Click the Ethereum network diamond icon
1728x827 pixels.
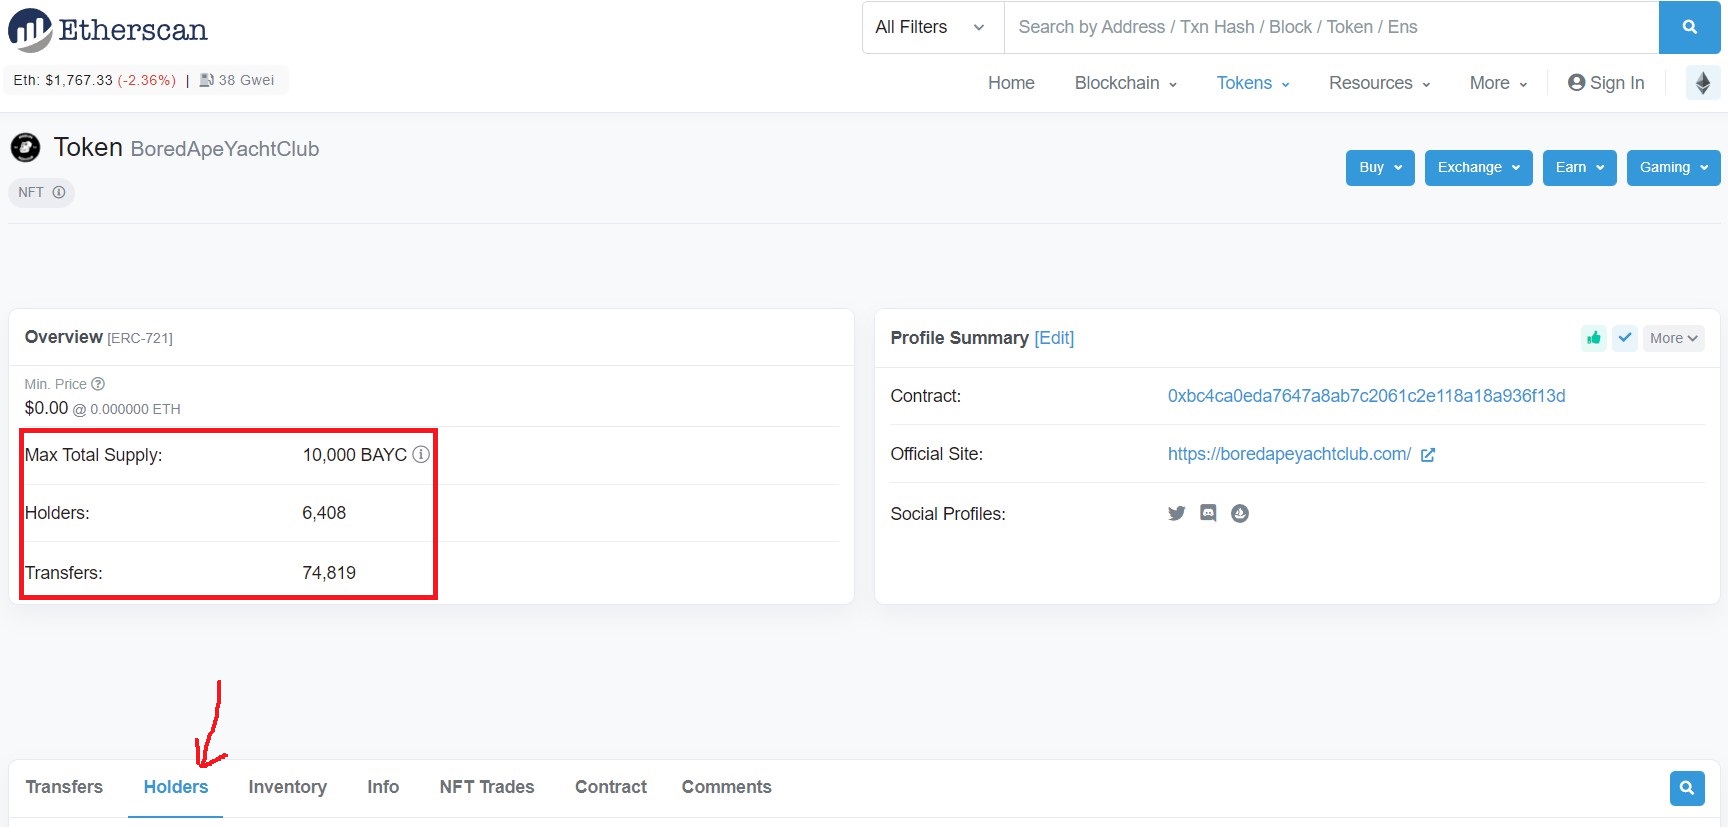point(1702,83)
